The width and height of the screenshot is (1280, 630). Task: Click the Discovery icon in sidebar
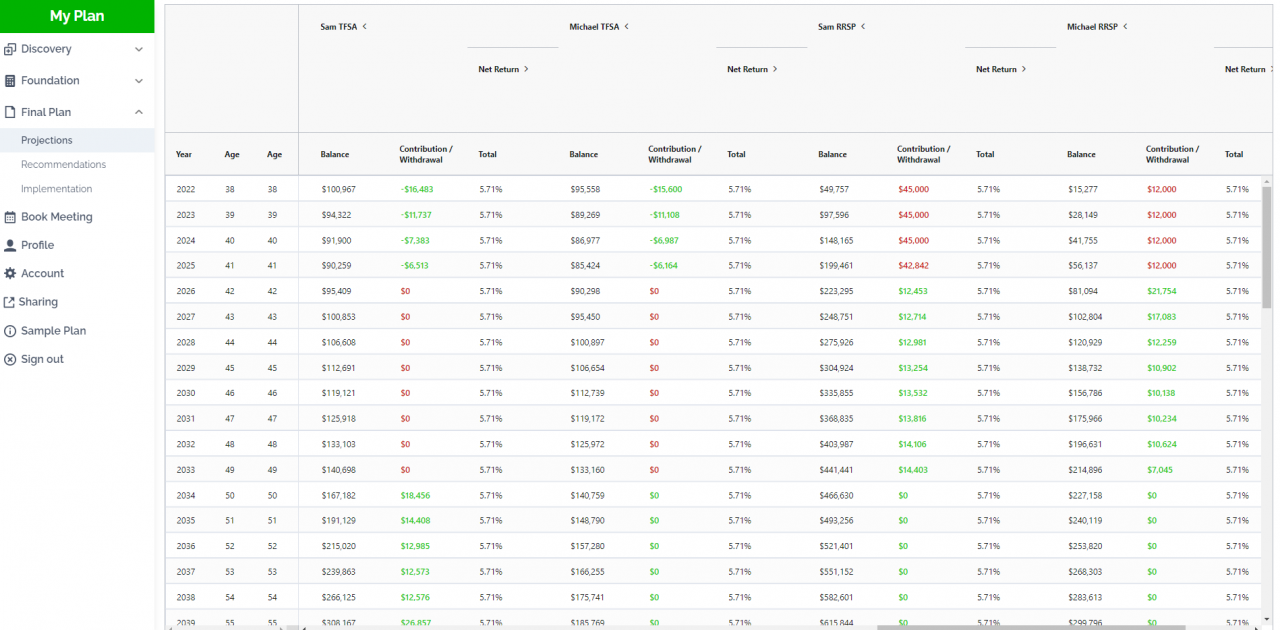[10, 49]
